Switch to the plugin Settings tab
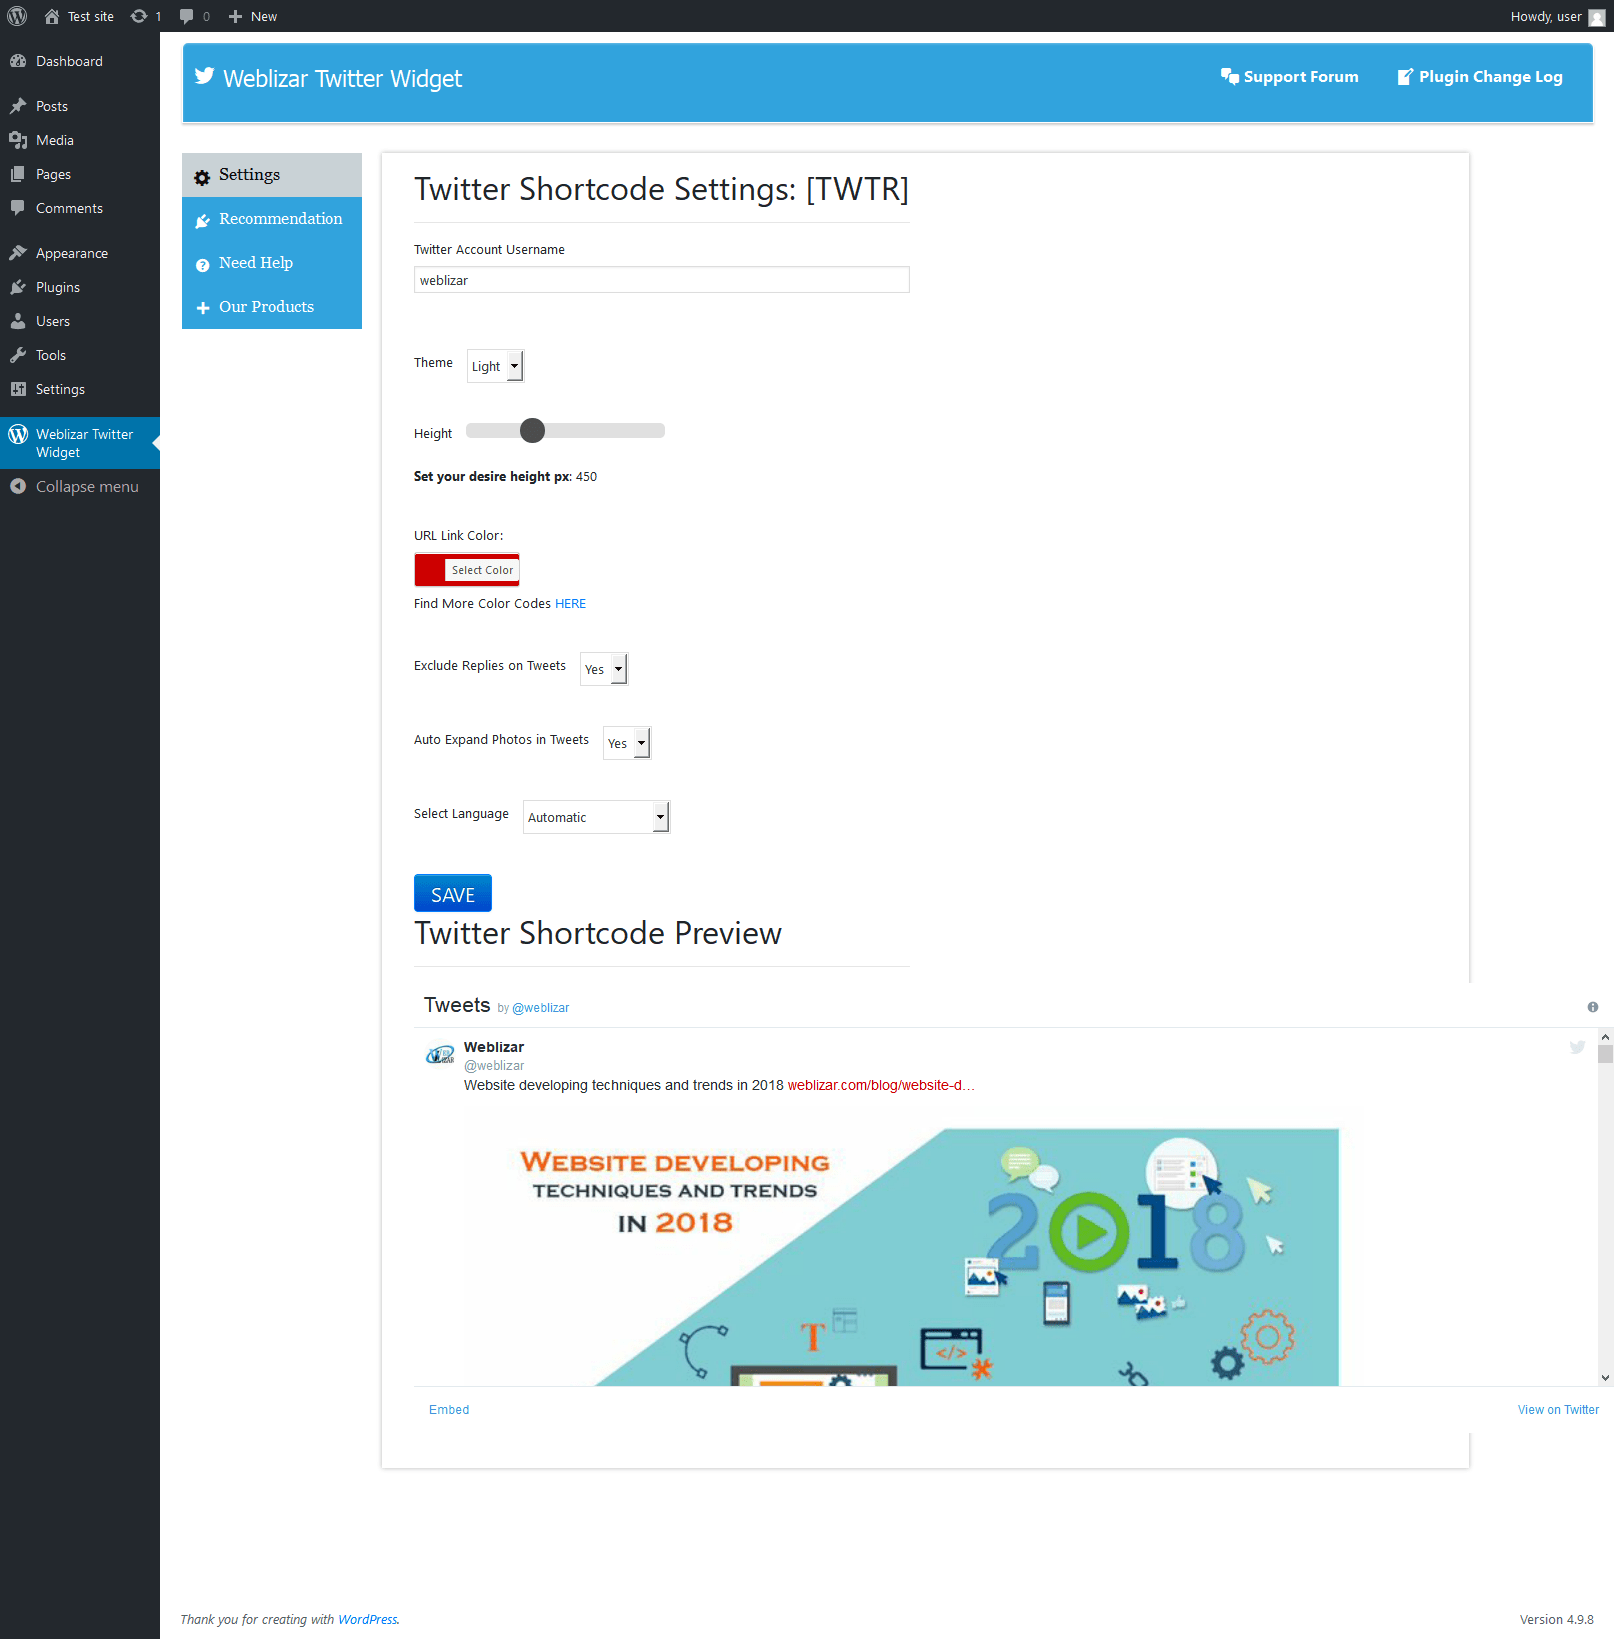 pyautogui.click(x=272, y=175)
